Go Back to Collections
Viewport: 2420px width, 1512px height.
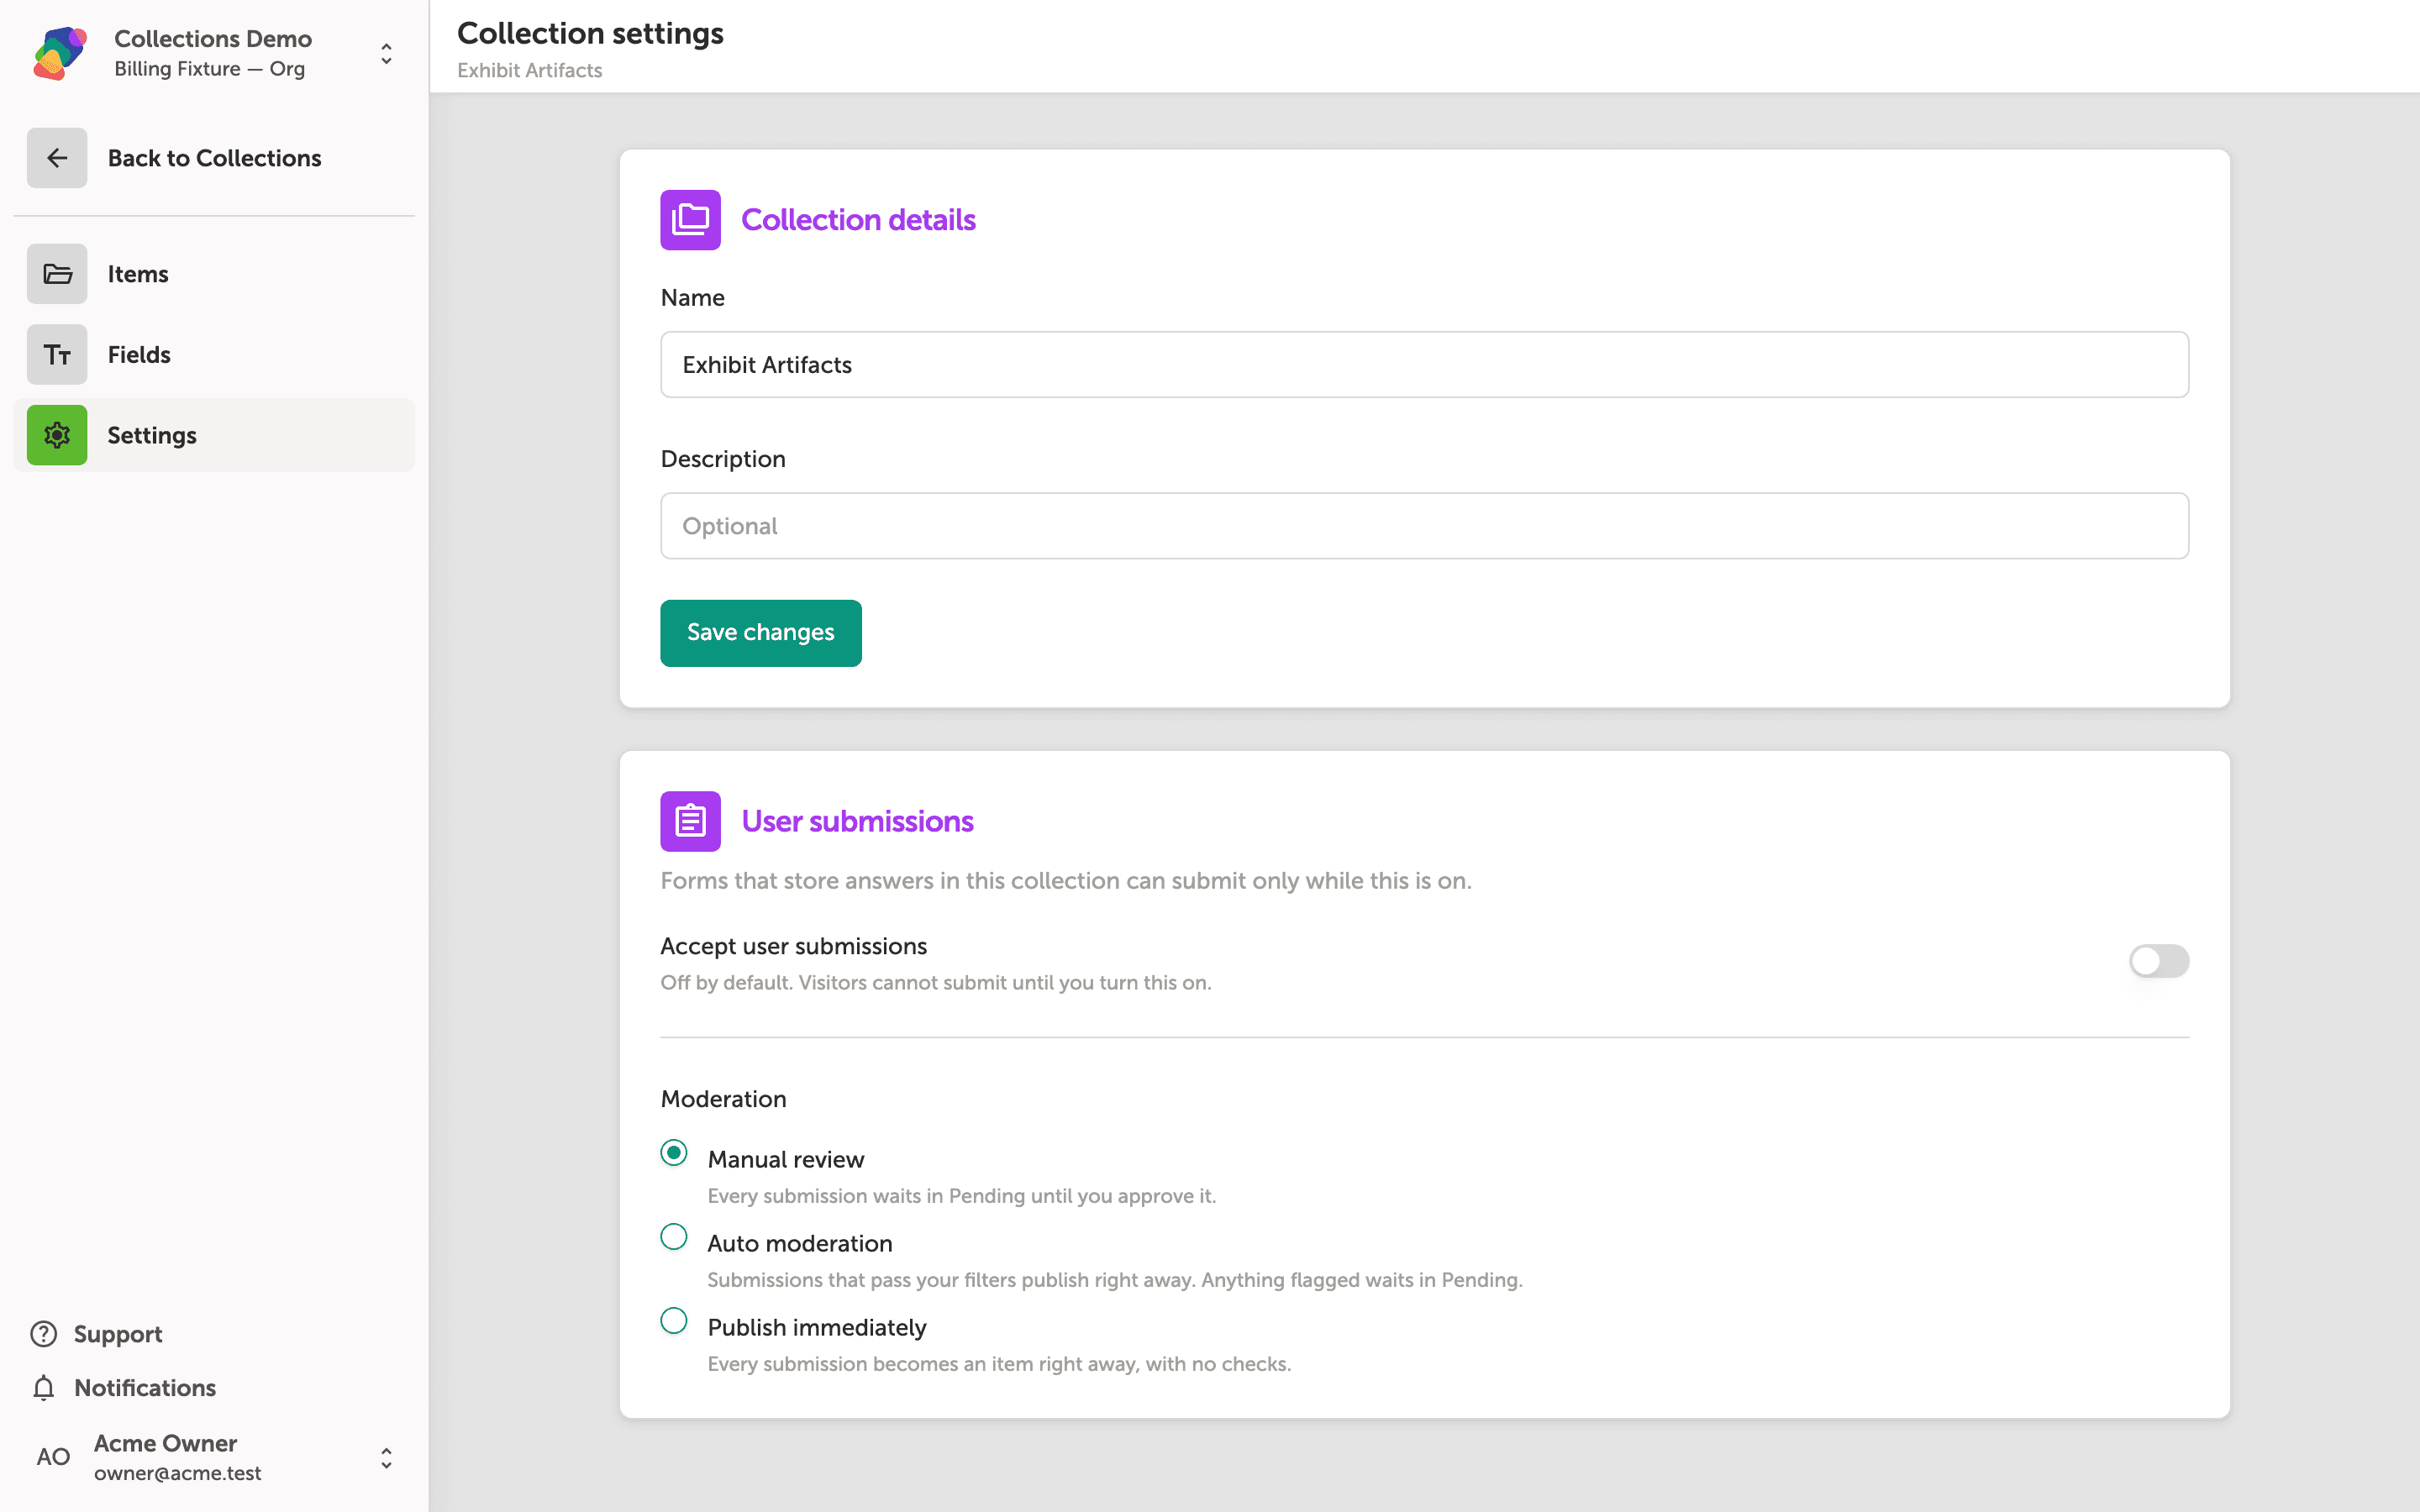click(214, 158)
